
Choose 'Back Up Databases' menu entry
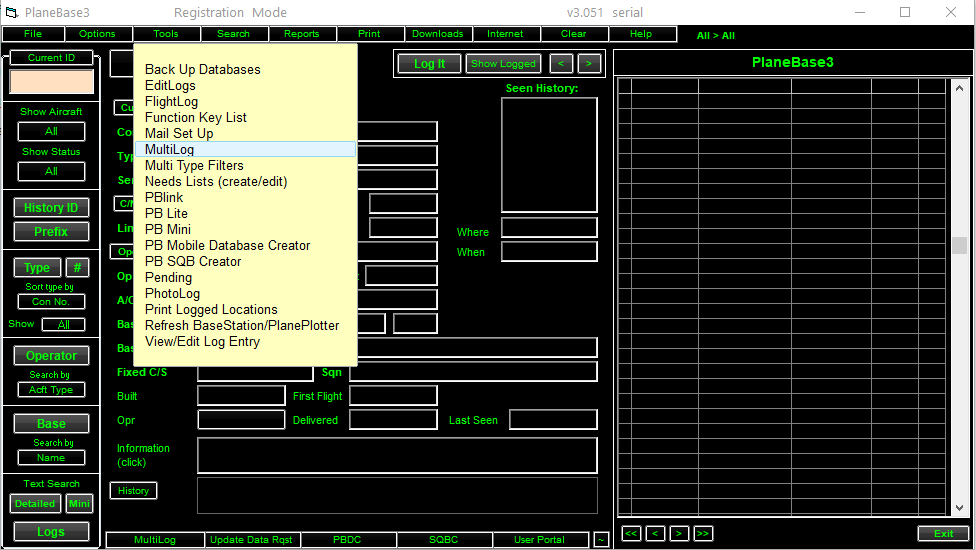[x=202, y=69]
